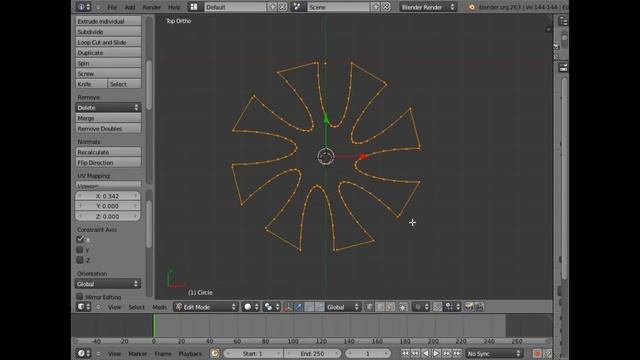Click the Remove Doubles button
Viewport: 640px width, 360px height.
(108, 129)
